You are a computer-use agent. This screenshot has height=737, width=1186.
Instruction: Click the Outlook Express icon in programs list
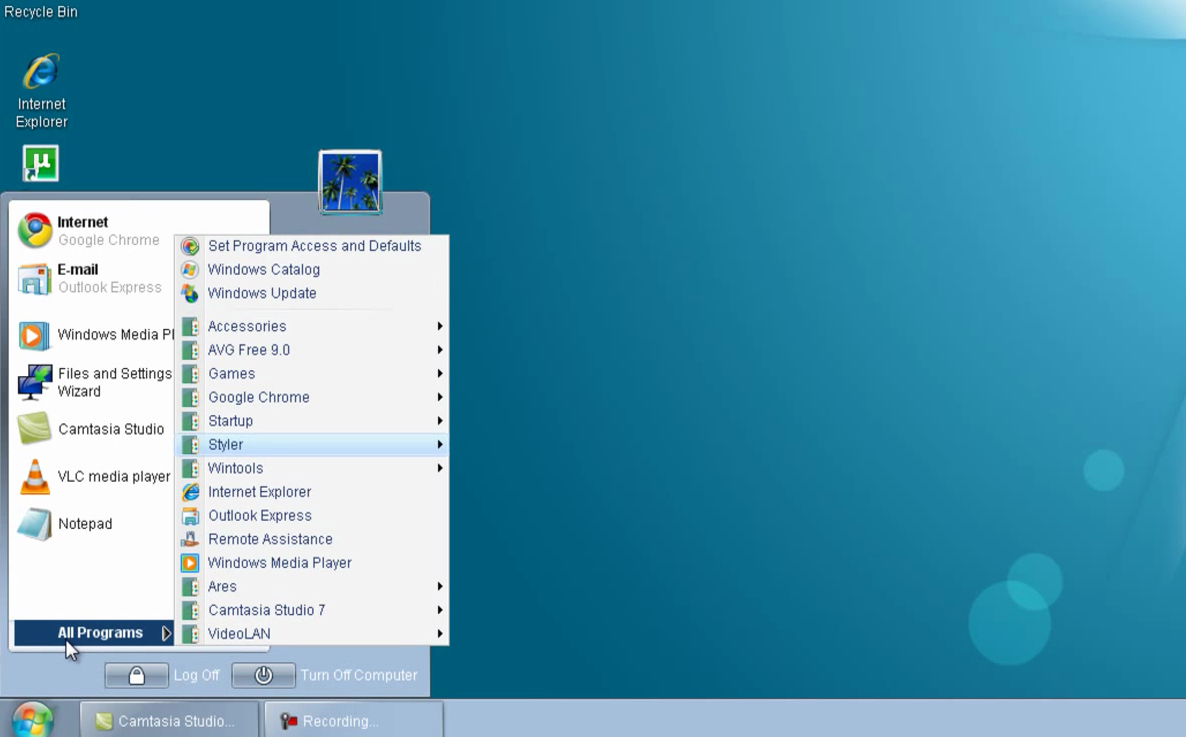(x=190, y=515)
